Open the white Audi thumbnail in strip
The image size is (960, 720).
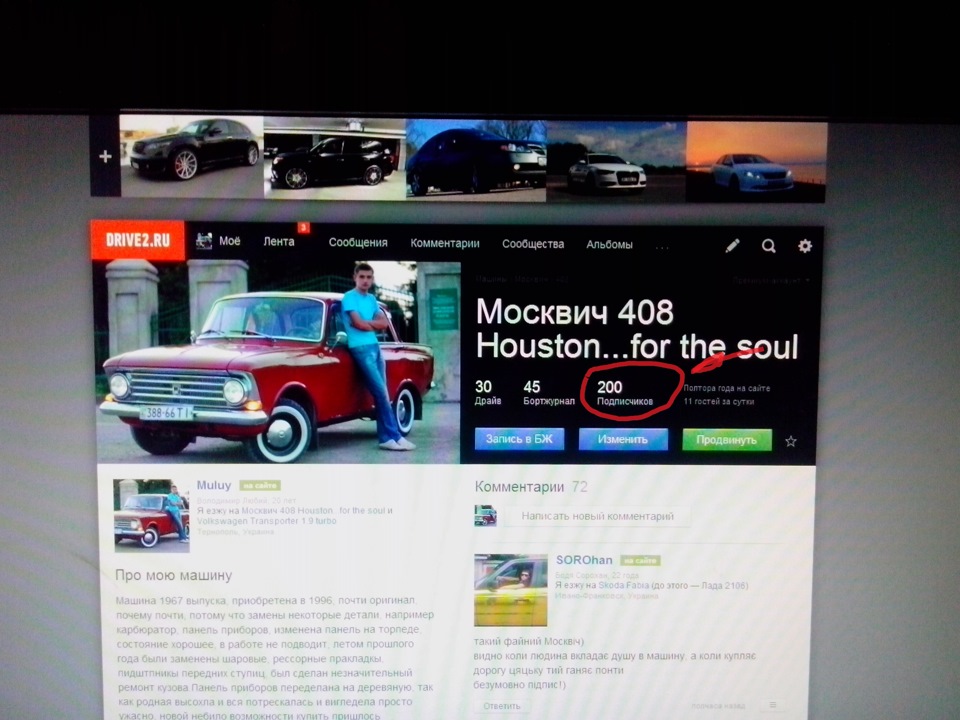click(x=616, y=161)
